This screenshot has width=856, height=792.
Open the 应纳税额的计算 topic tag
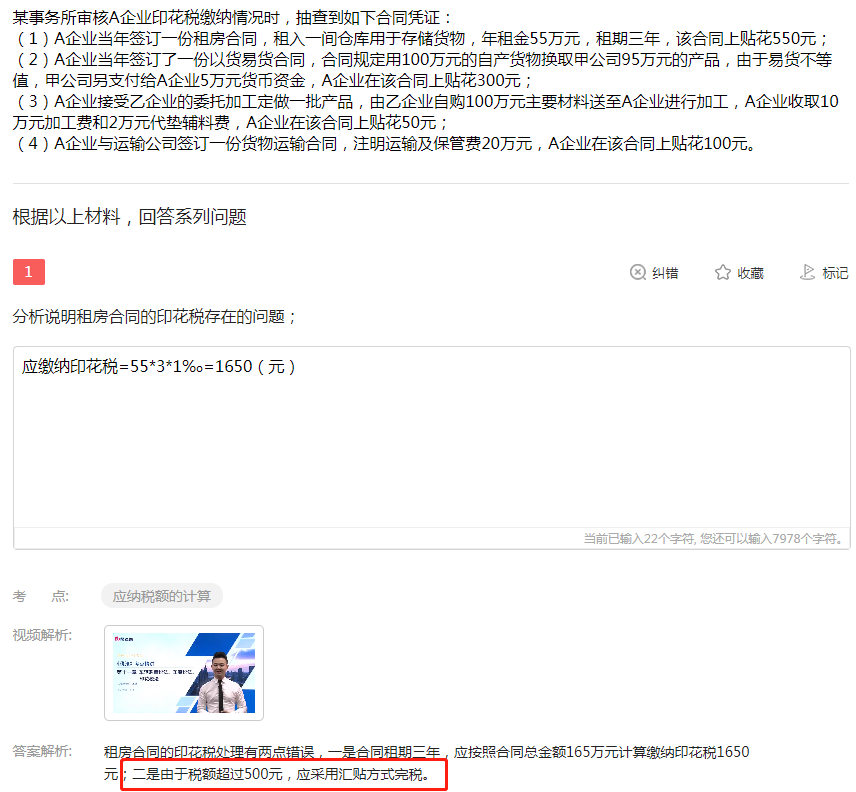click(x=161, y=596)
